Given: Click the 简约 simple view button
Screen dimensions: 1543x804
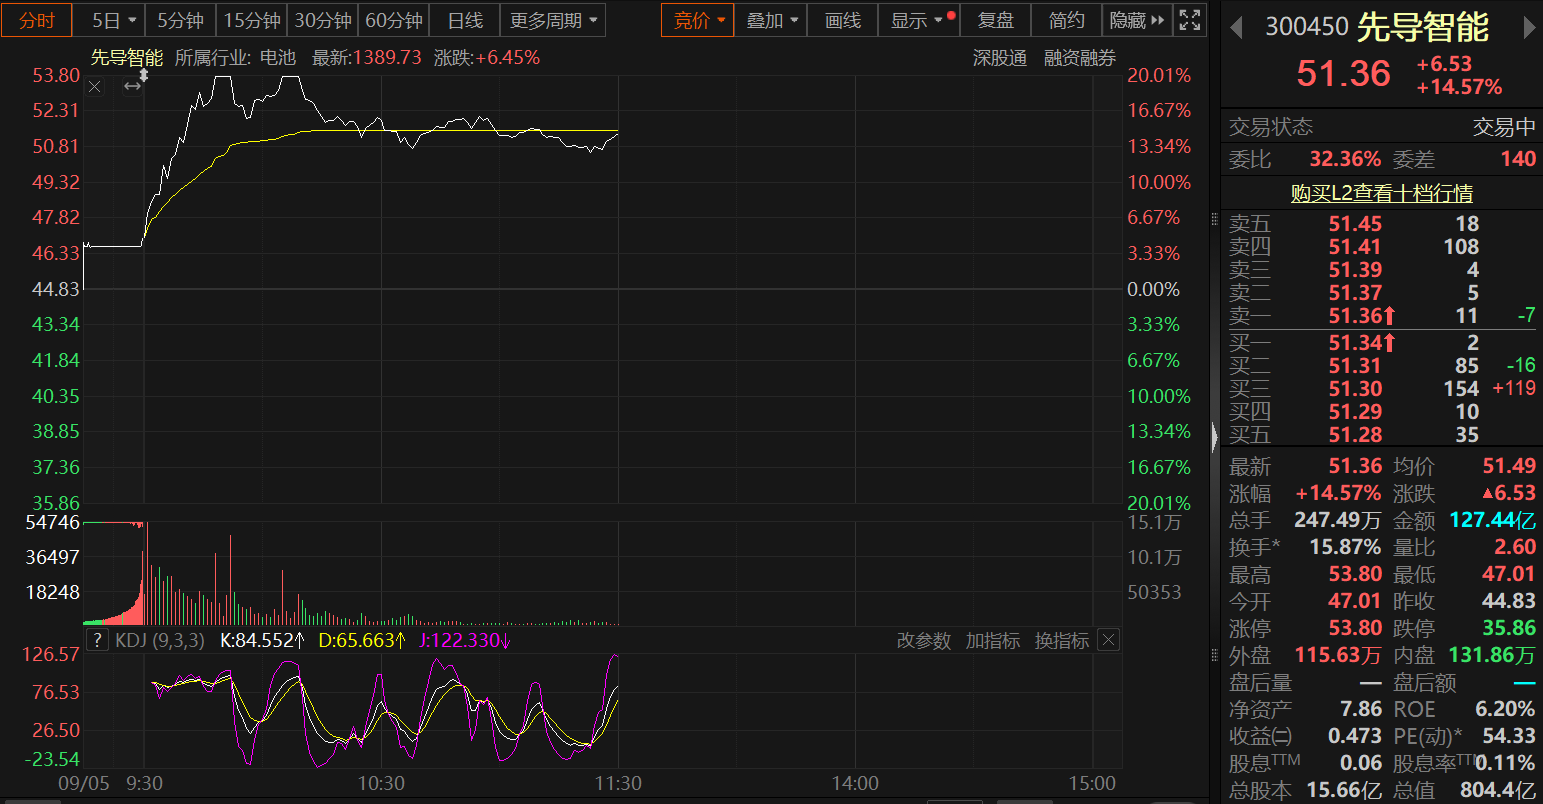Looking at the screenshot, I should tap(1066, 20).
